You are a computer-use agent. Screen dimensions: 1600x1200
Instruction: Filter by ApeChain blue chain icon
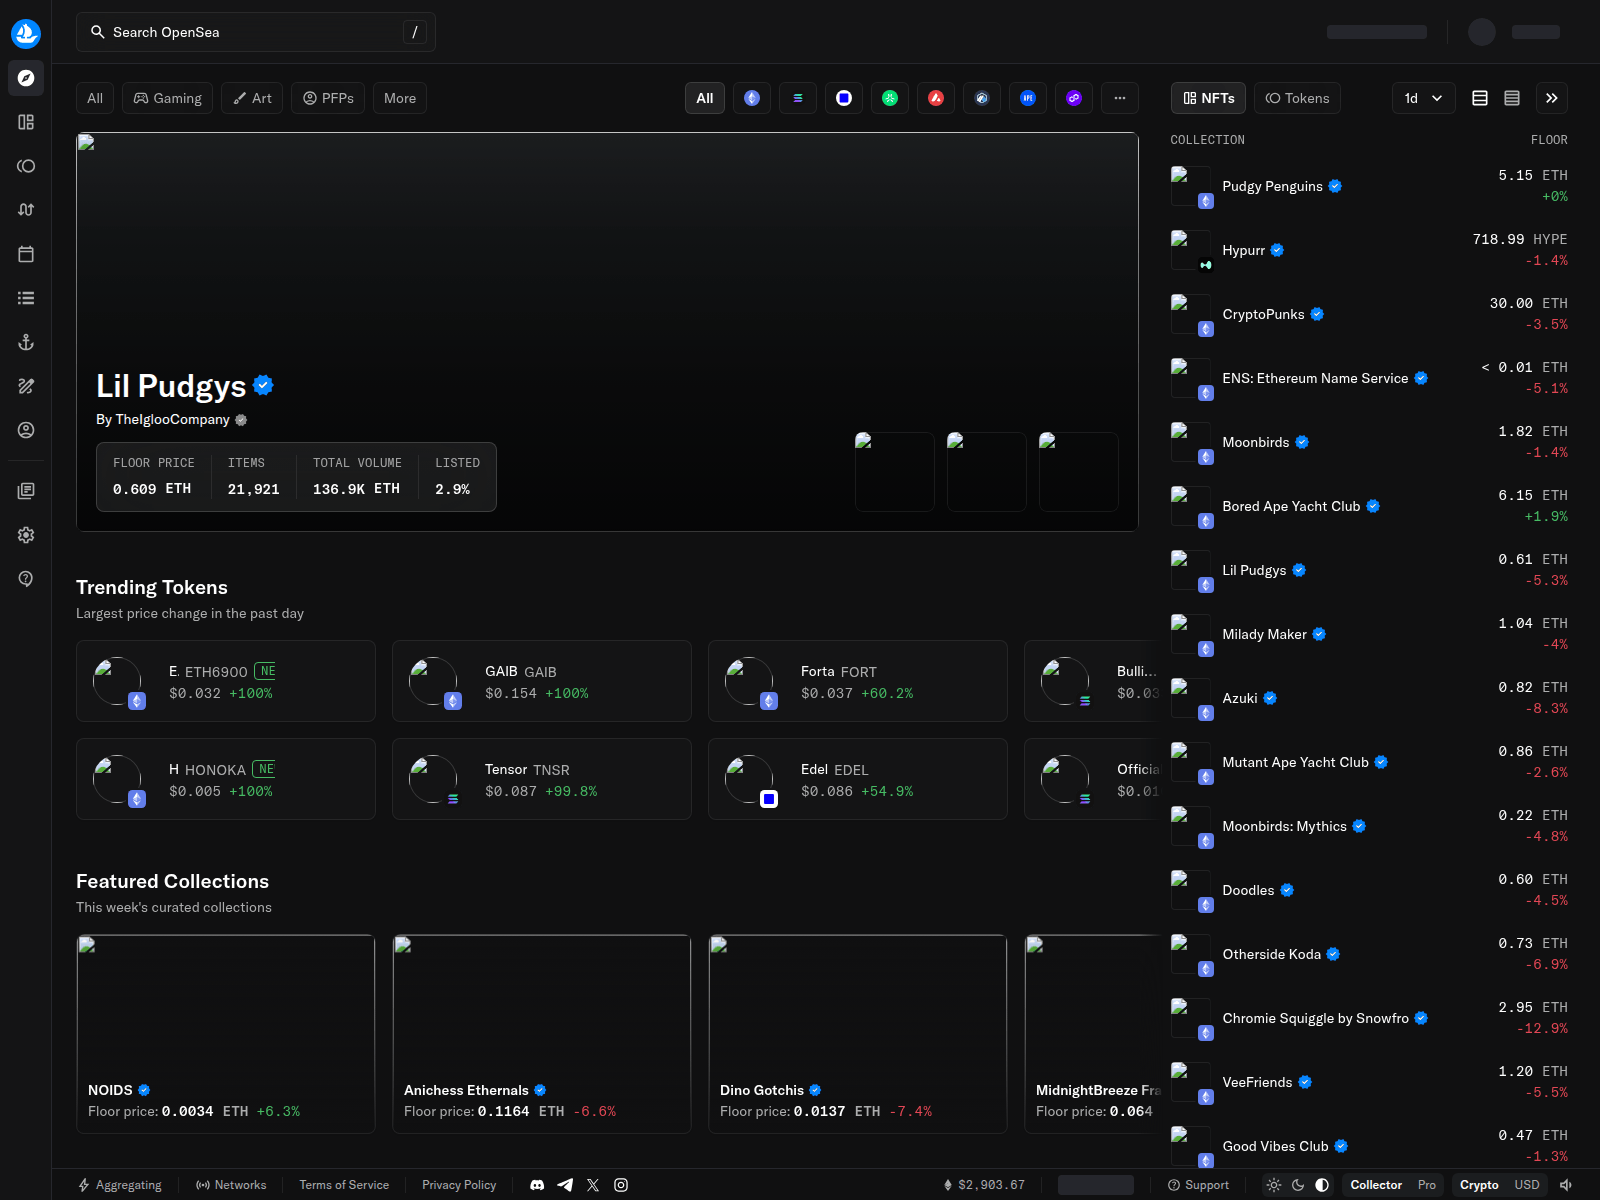[1028, 98]
